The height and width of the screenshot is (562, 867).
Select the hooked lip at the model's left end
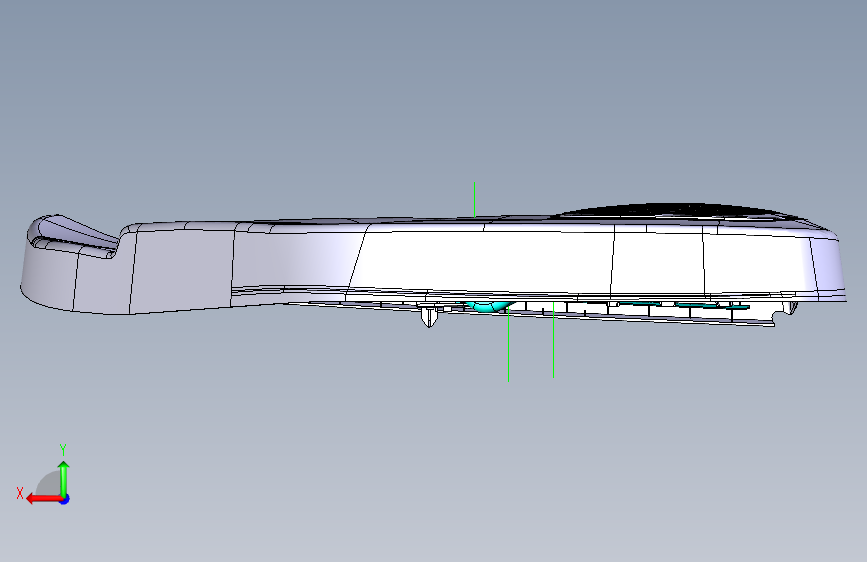tap(72, 235)
